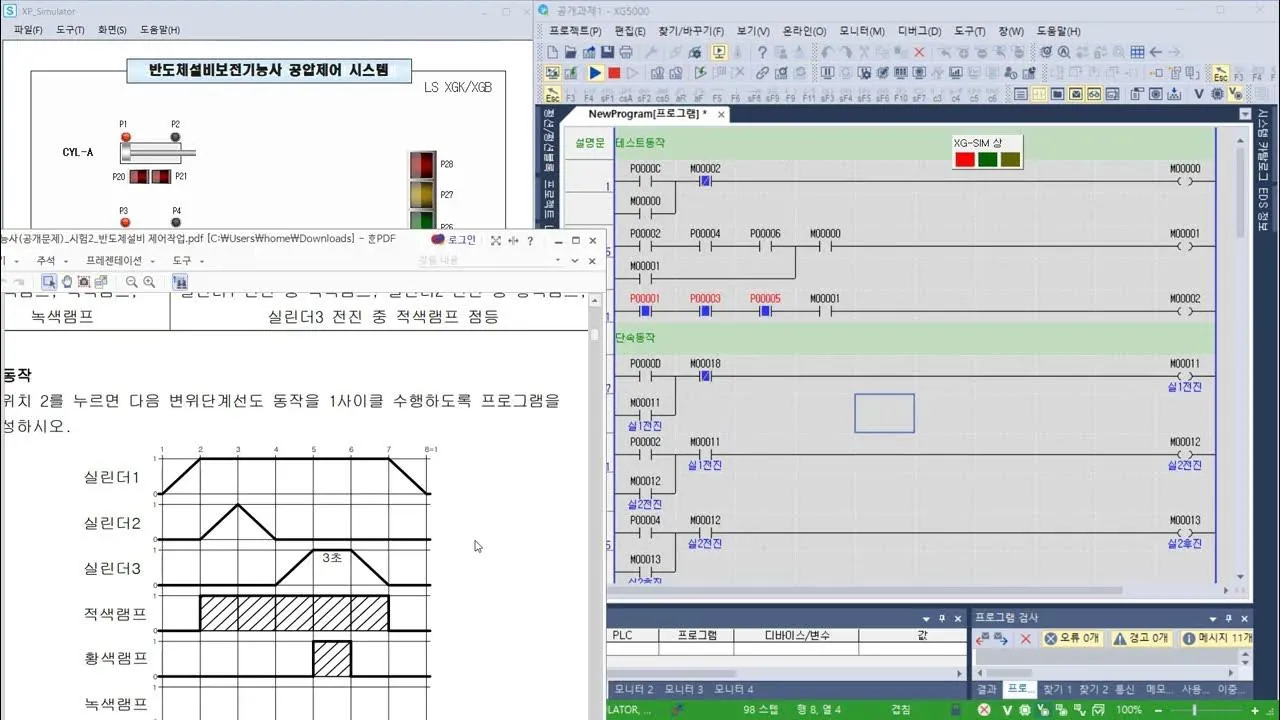Click the link chain icon in toolbar
This screenshot has height=720, width=1280.
(x=762, y=73)
